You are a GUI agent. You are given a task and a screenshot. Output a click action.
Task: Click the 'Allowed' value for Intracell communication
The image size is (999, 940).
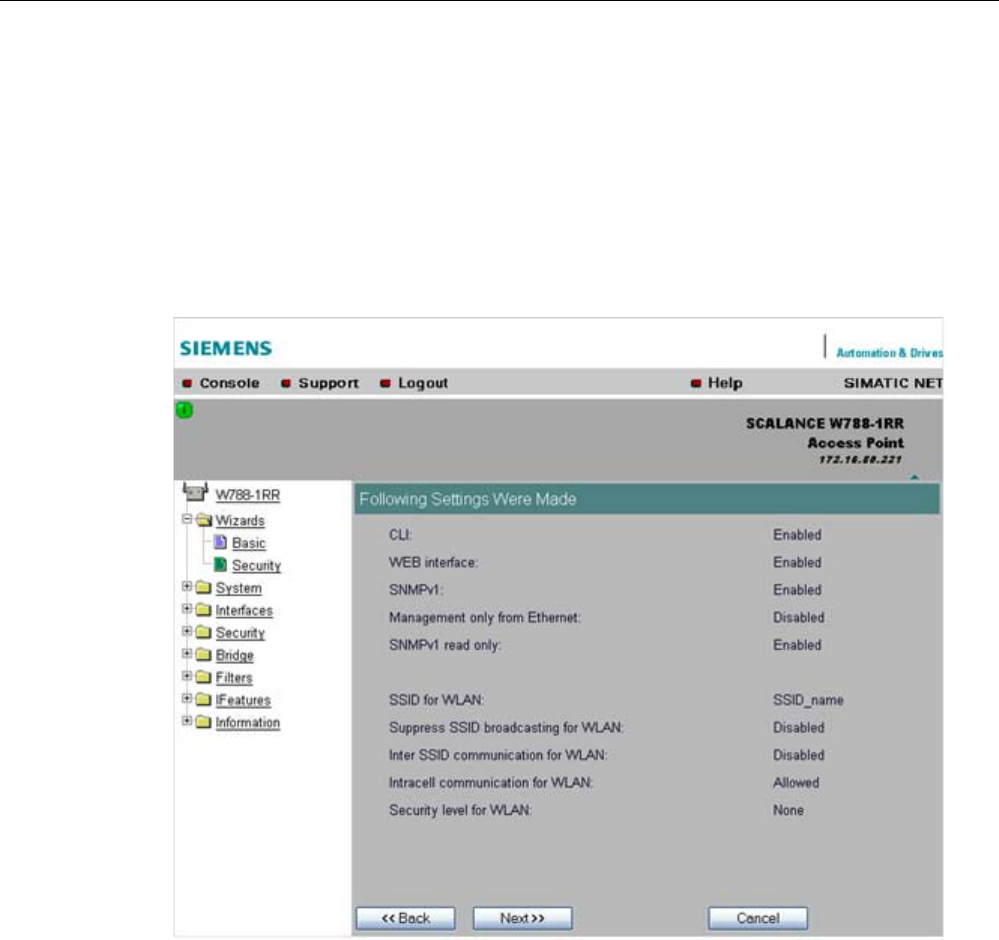[x=796, y=783]
